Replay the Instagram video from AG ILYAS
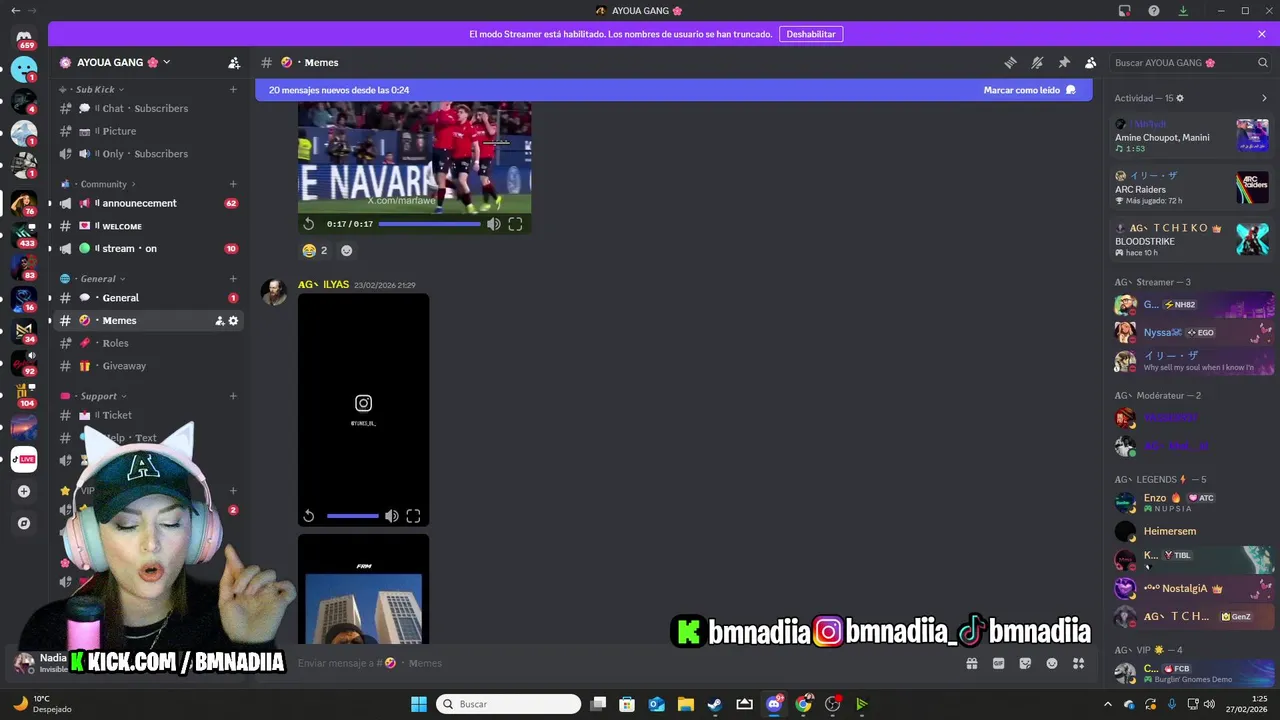The image size is (1280, 720). pyautogui.click(x=309, y=516)
